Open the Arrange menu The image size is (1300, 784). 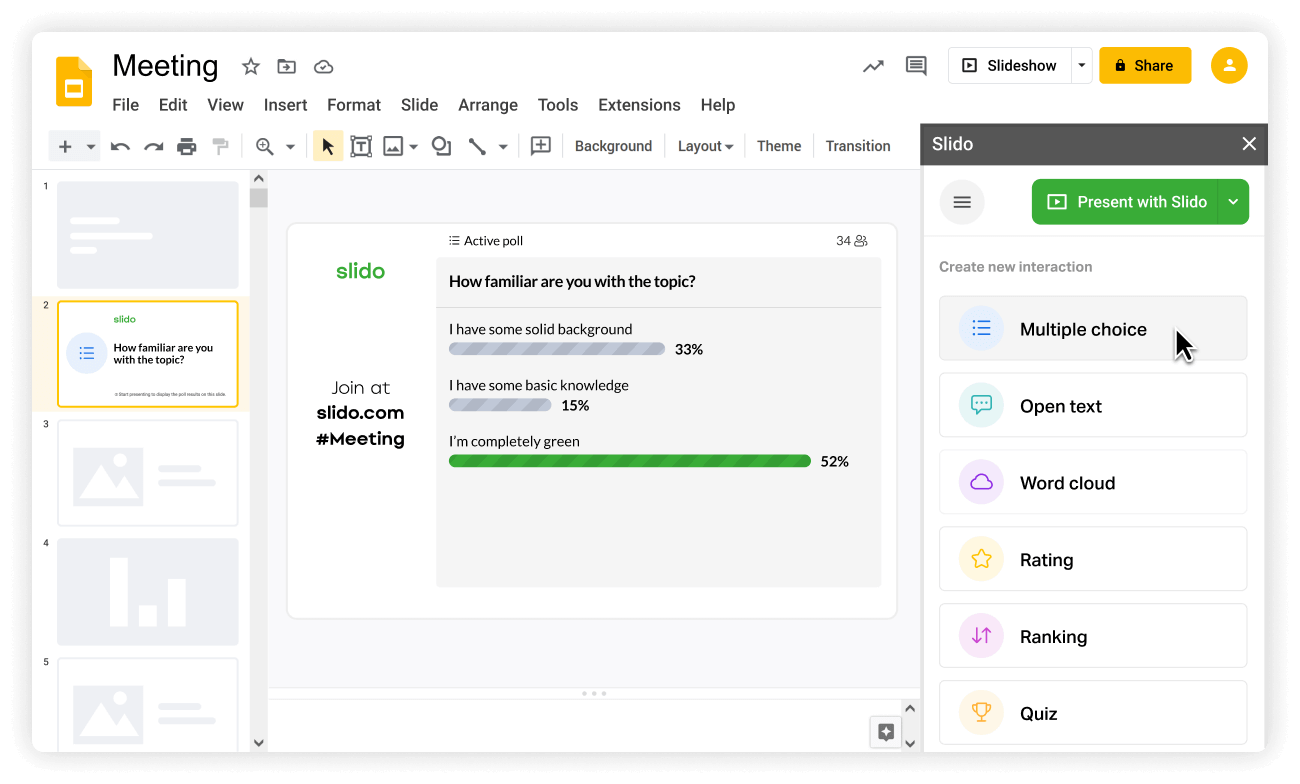tap(488, 105)
